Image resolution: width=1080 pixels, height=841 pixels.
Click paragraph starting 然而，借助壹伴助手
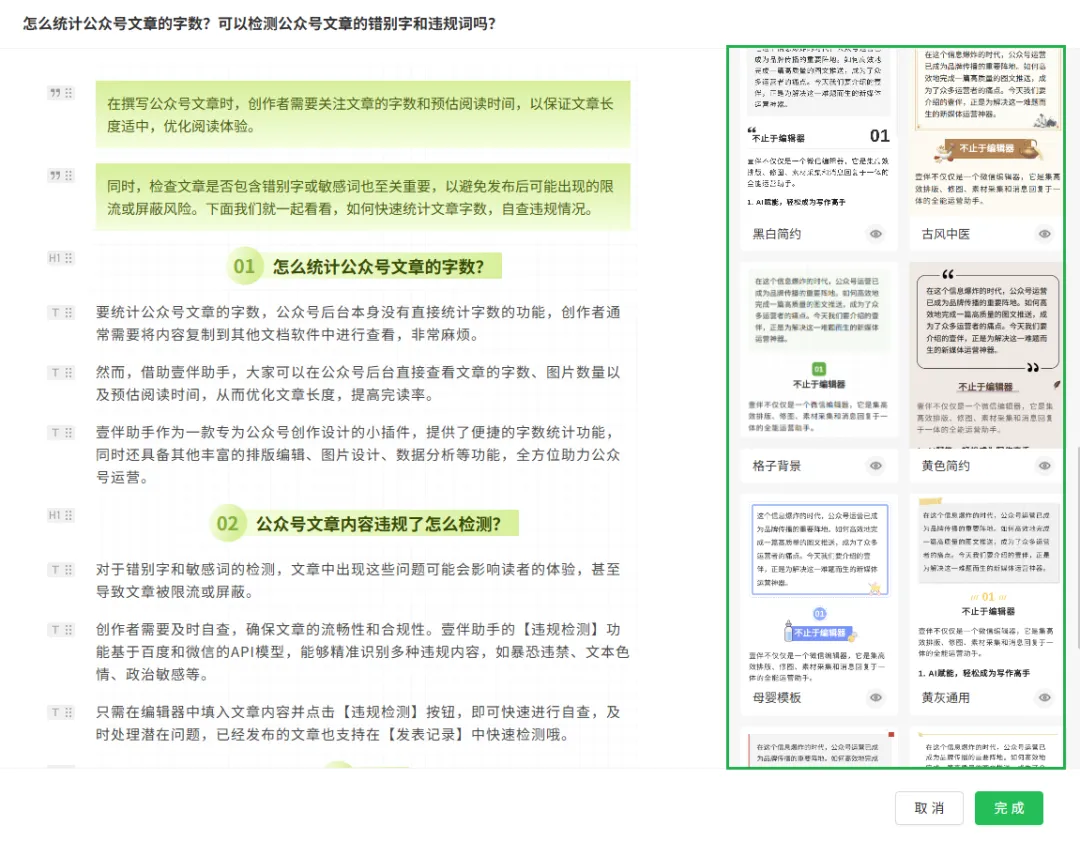[x=358, y=384]
